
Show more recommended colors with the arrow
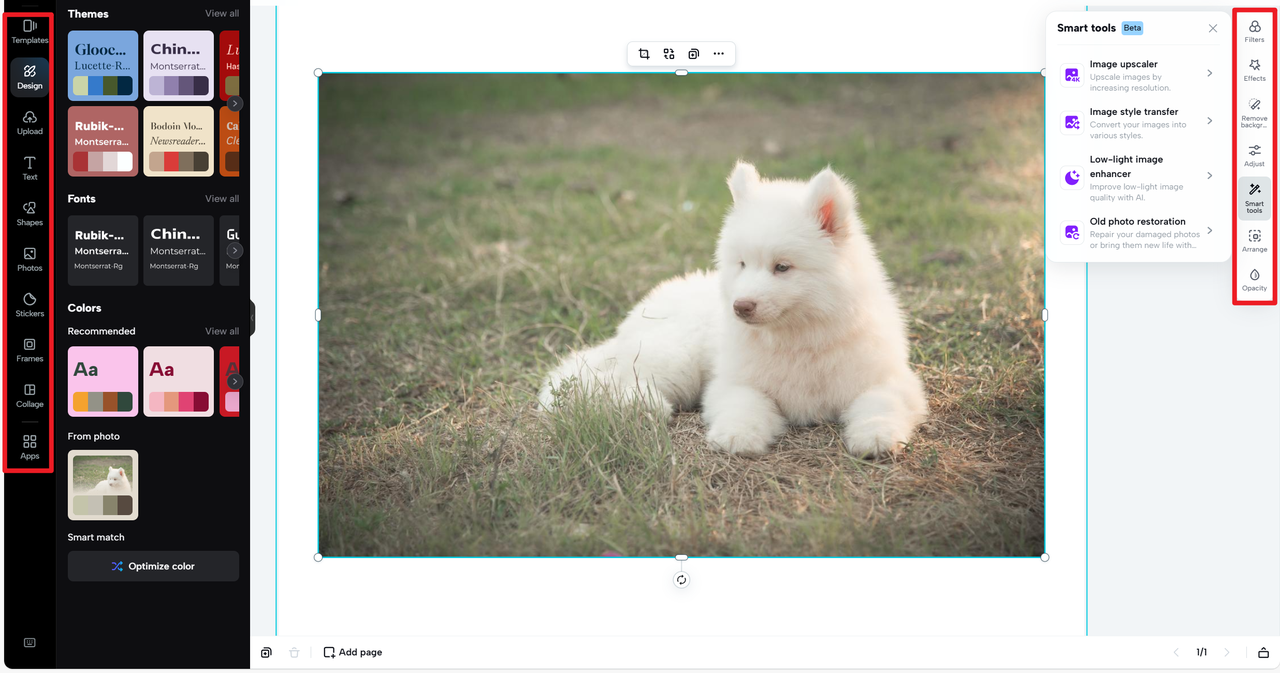(235, 381)
